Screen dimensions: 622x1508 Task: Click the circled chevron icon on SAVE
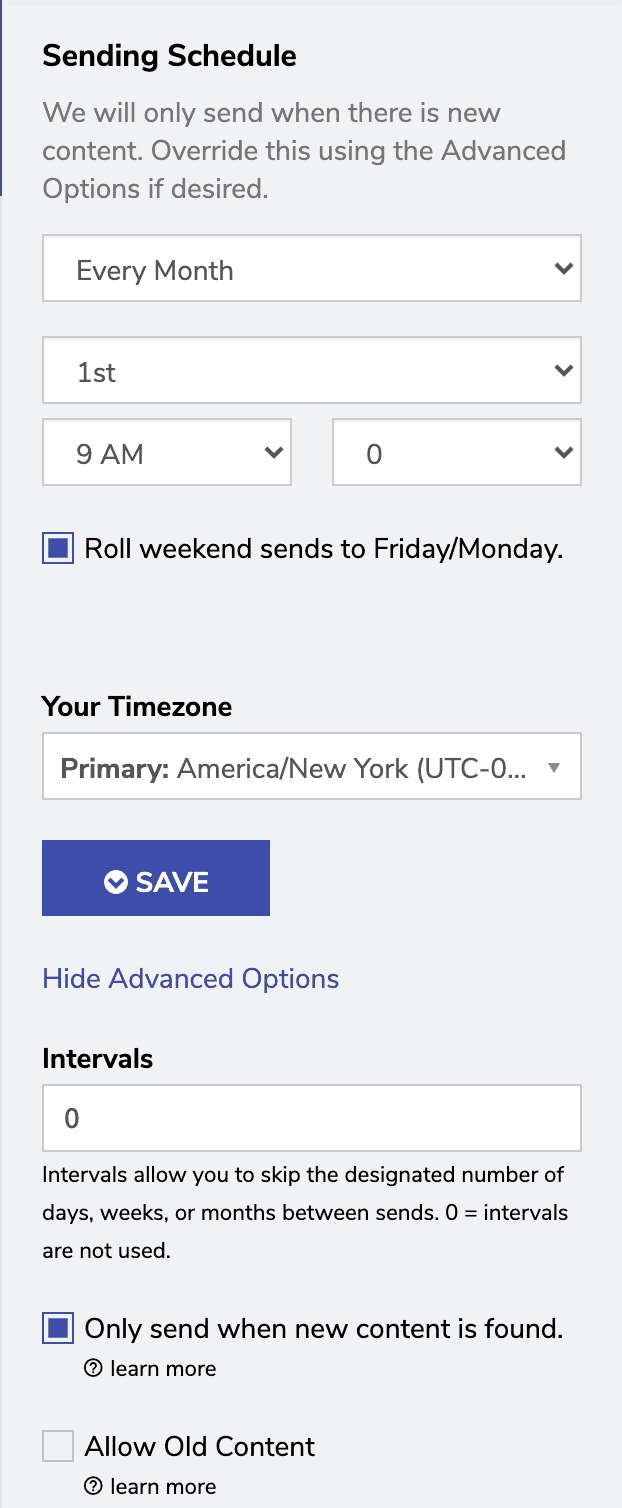116,881
